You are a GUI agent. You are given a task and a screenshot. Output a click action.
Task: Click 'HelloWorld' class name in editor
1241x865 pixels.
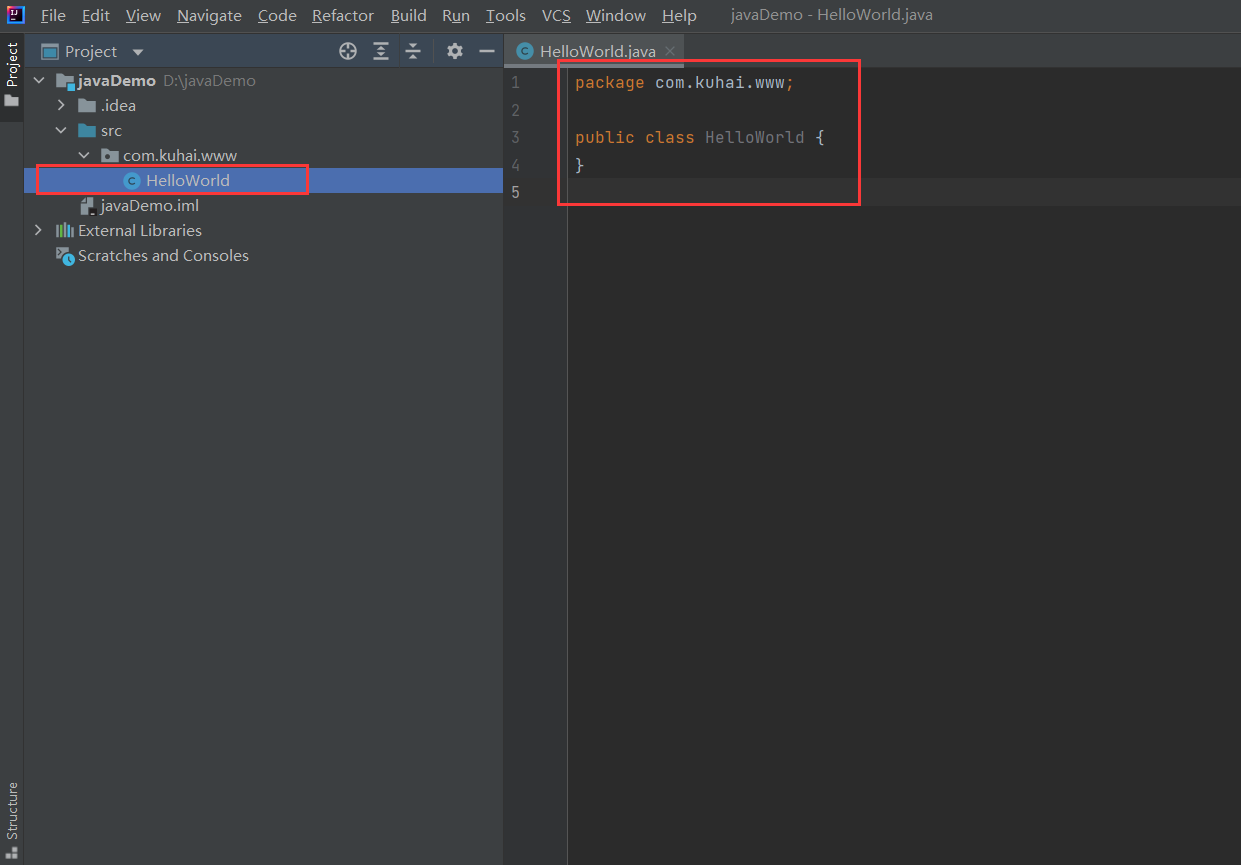(x=755, y=137)
